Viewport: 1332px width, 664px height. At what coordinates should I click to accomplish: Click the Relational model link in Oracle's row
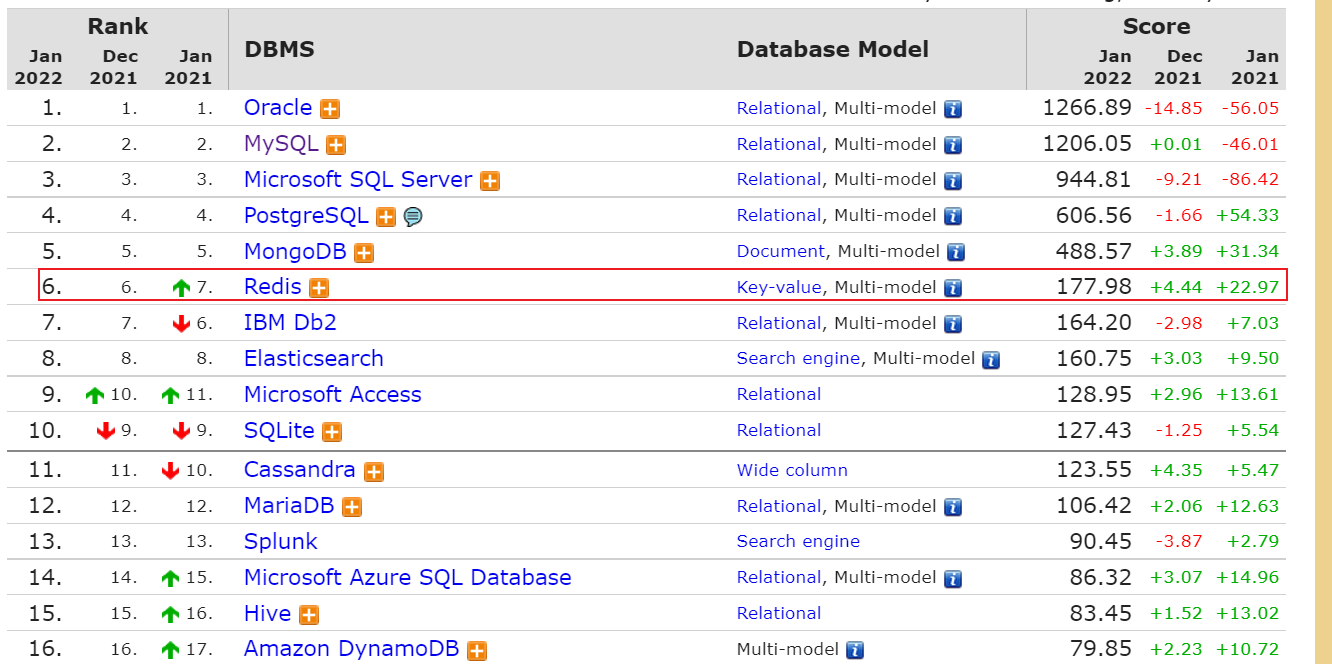click(x=779, y=108)
